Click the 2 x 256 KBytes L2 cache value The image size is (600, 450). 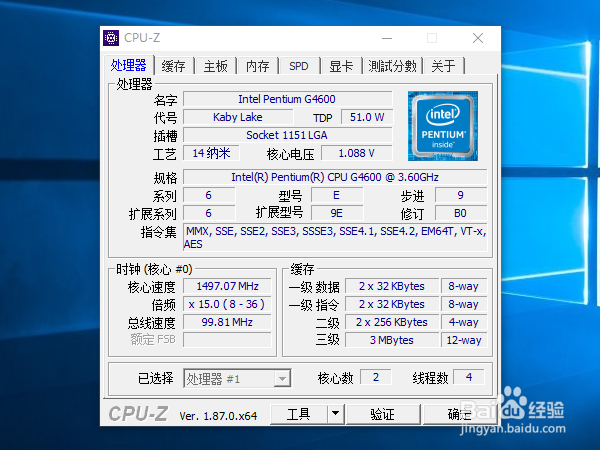click(392, 322)
